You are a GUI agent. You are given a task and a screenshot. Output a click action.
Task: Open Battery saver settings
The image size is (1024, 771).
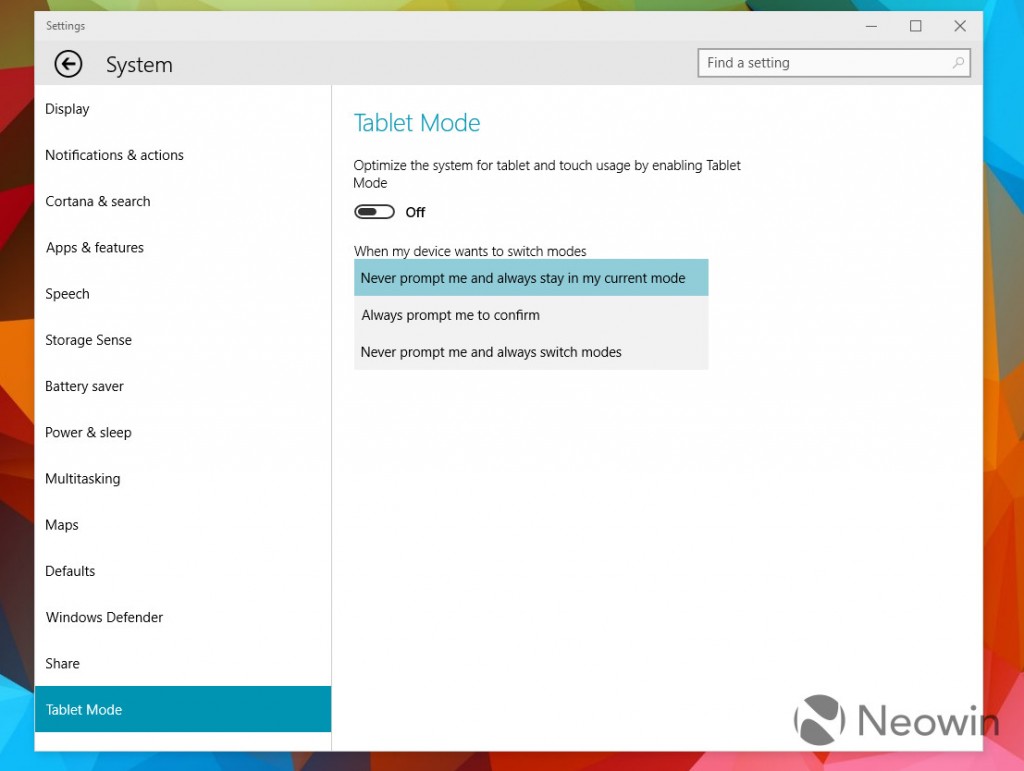pos(84,386)
